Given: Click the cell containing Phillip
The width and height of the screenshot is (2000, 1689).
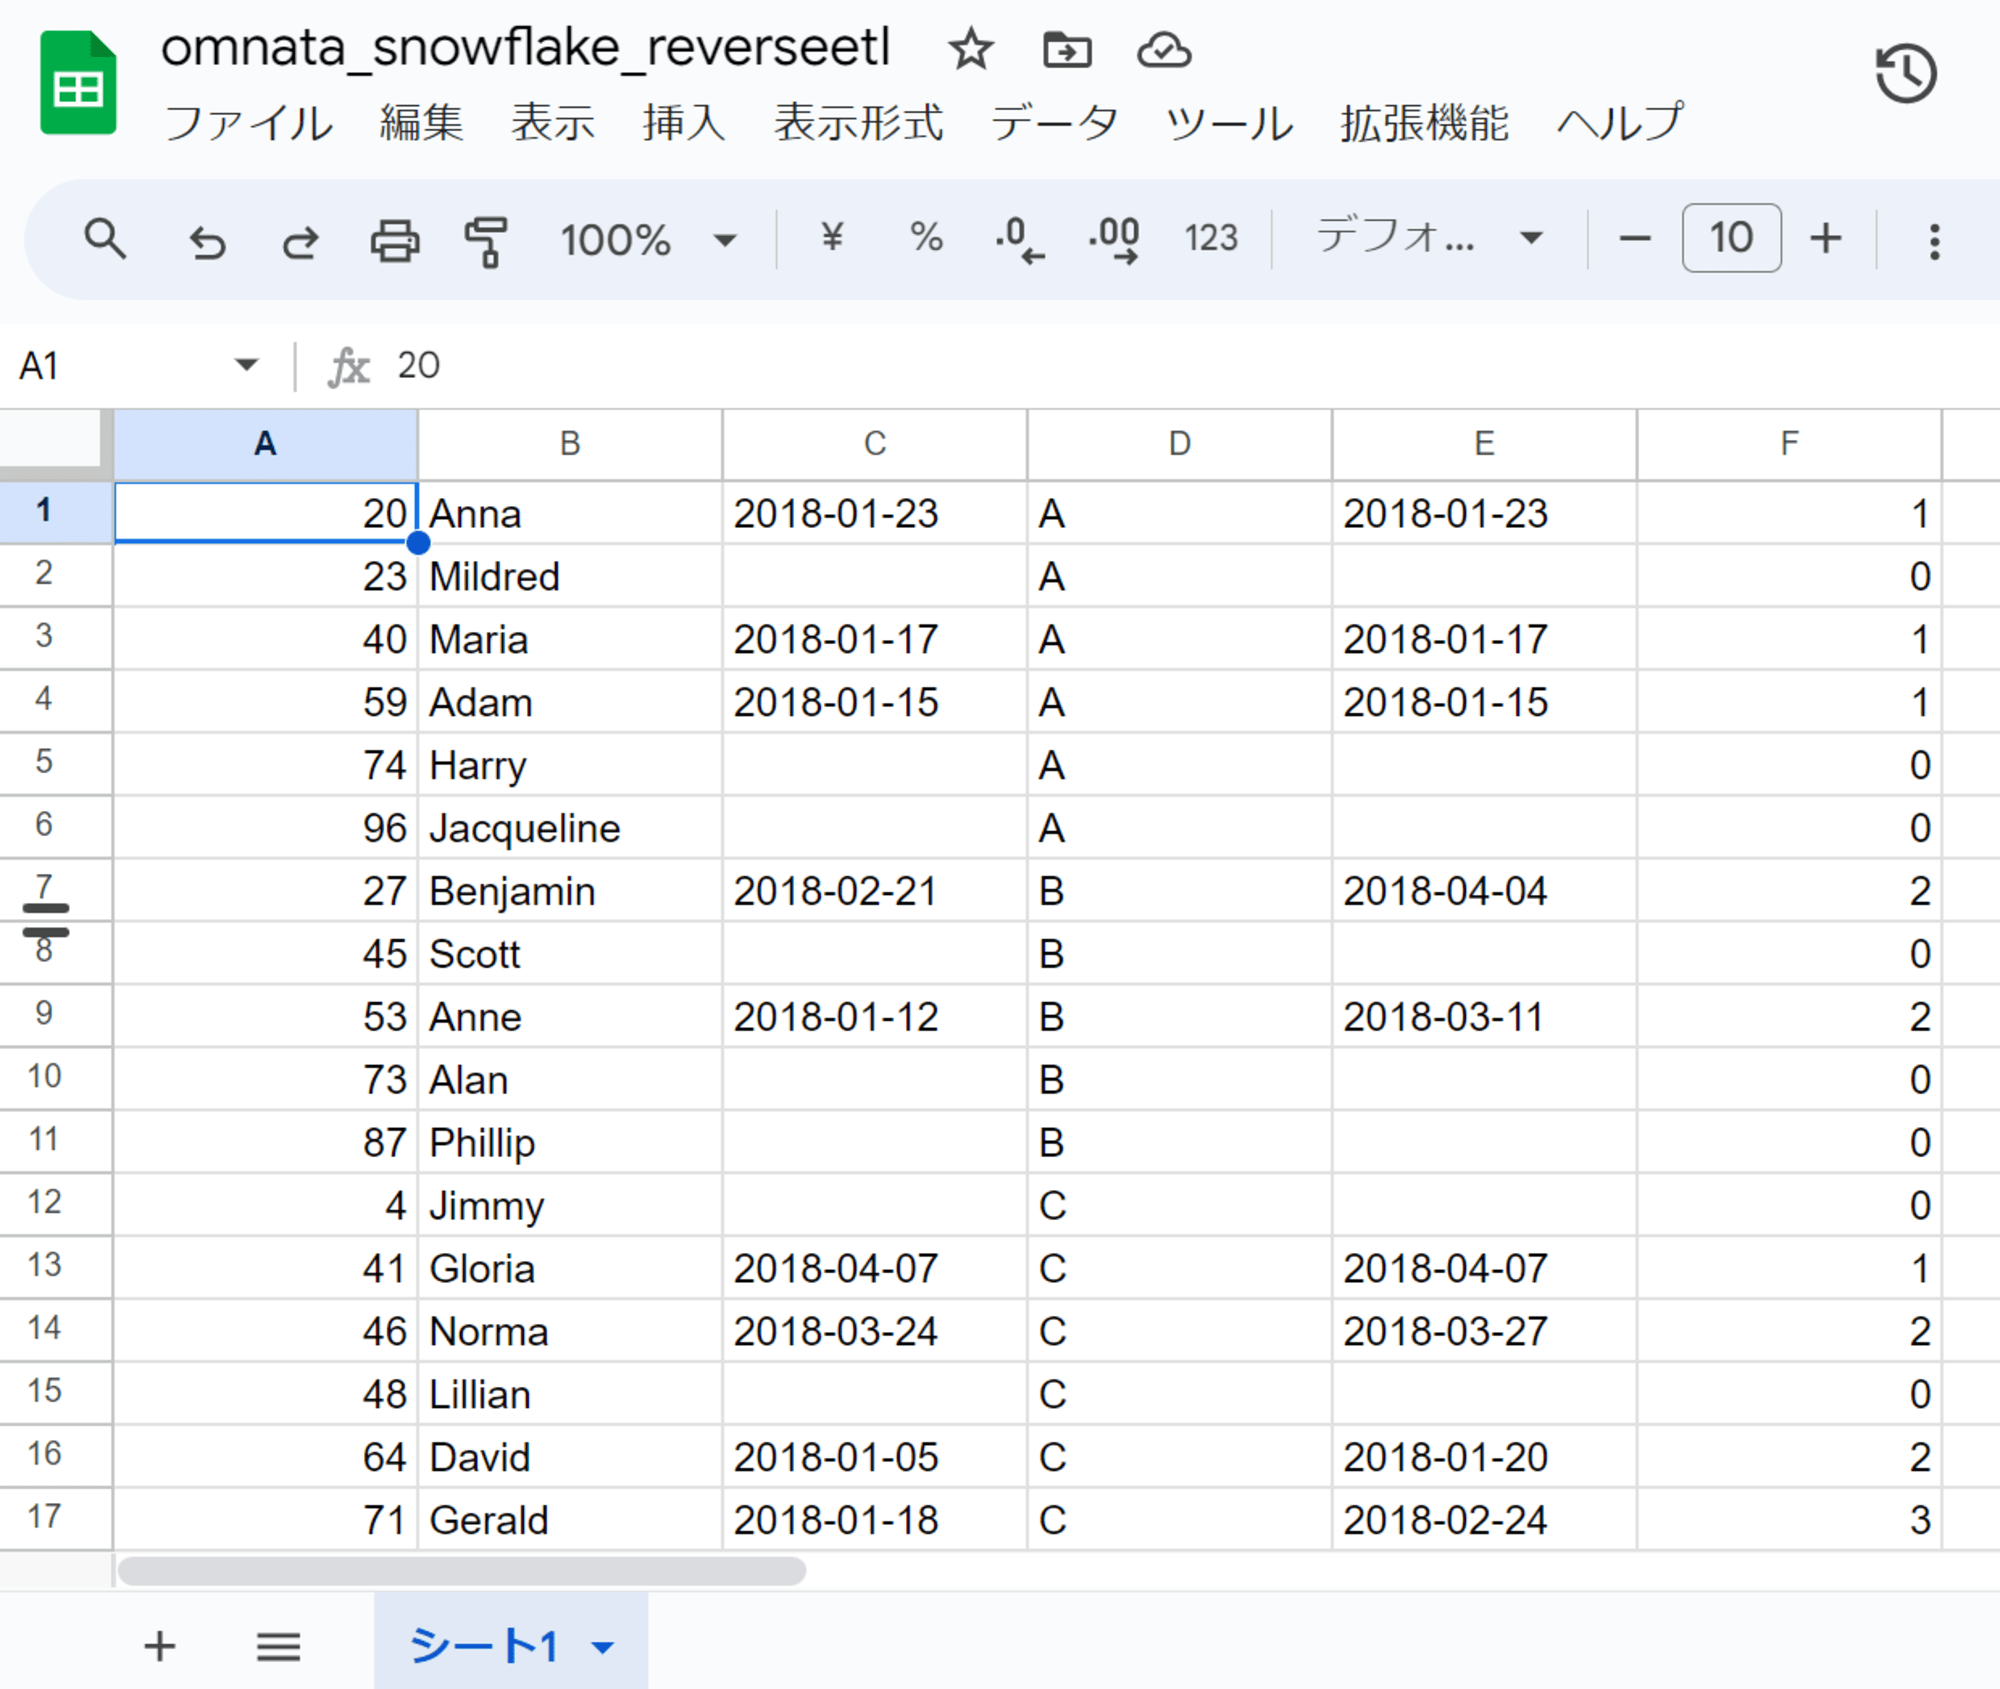Looking at the screenshot, I should pos(570,1142).
